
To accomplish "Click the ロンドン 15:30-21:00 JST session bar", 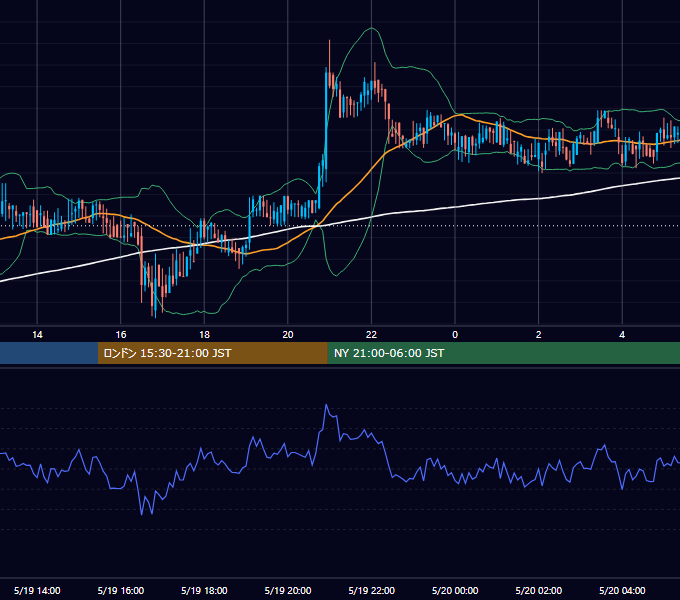I will (x=212, y=353).
